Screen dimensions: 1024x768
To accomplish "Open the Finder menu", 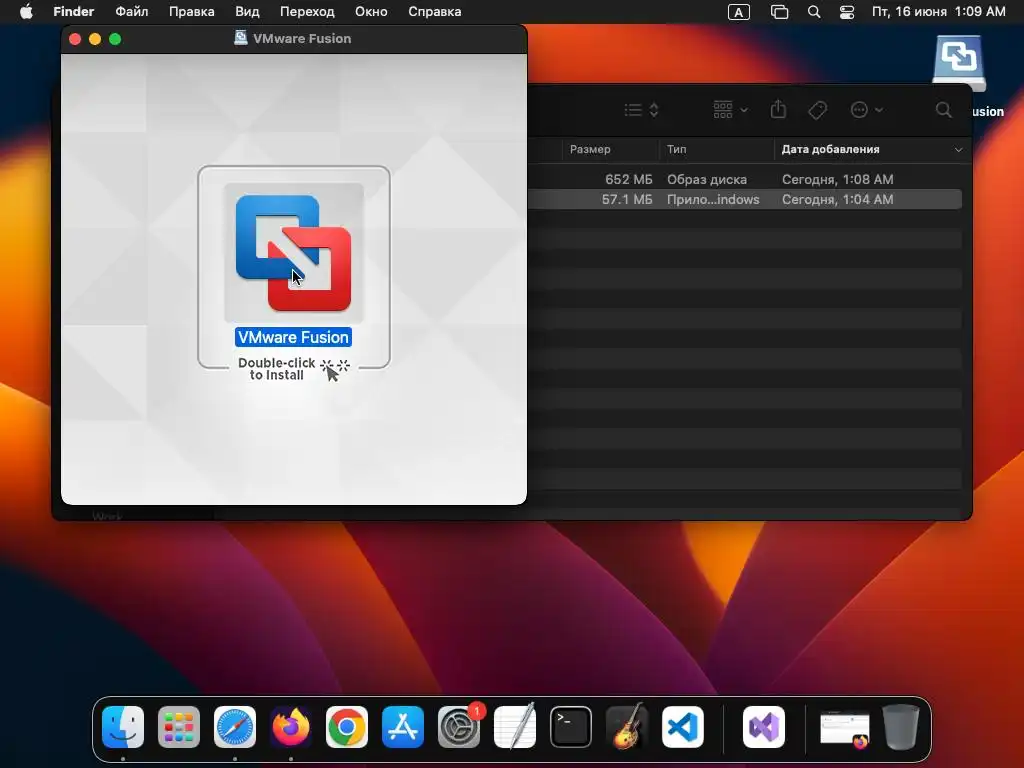I will click(x=74, y=12).
